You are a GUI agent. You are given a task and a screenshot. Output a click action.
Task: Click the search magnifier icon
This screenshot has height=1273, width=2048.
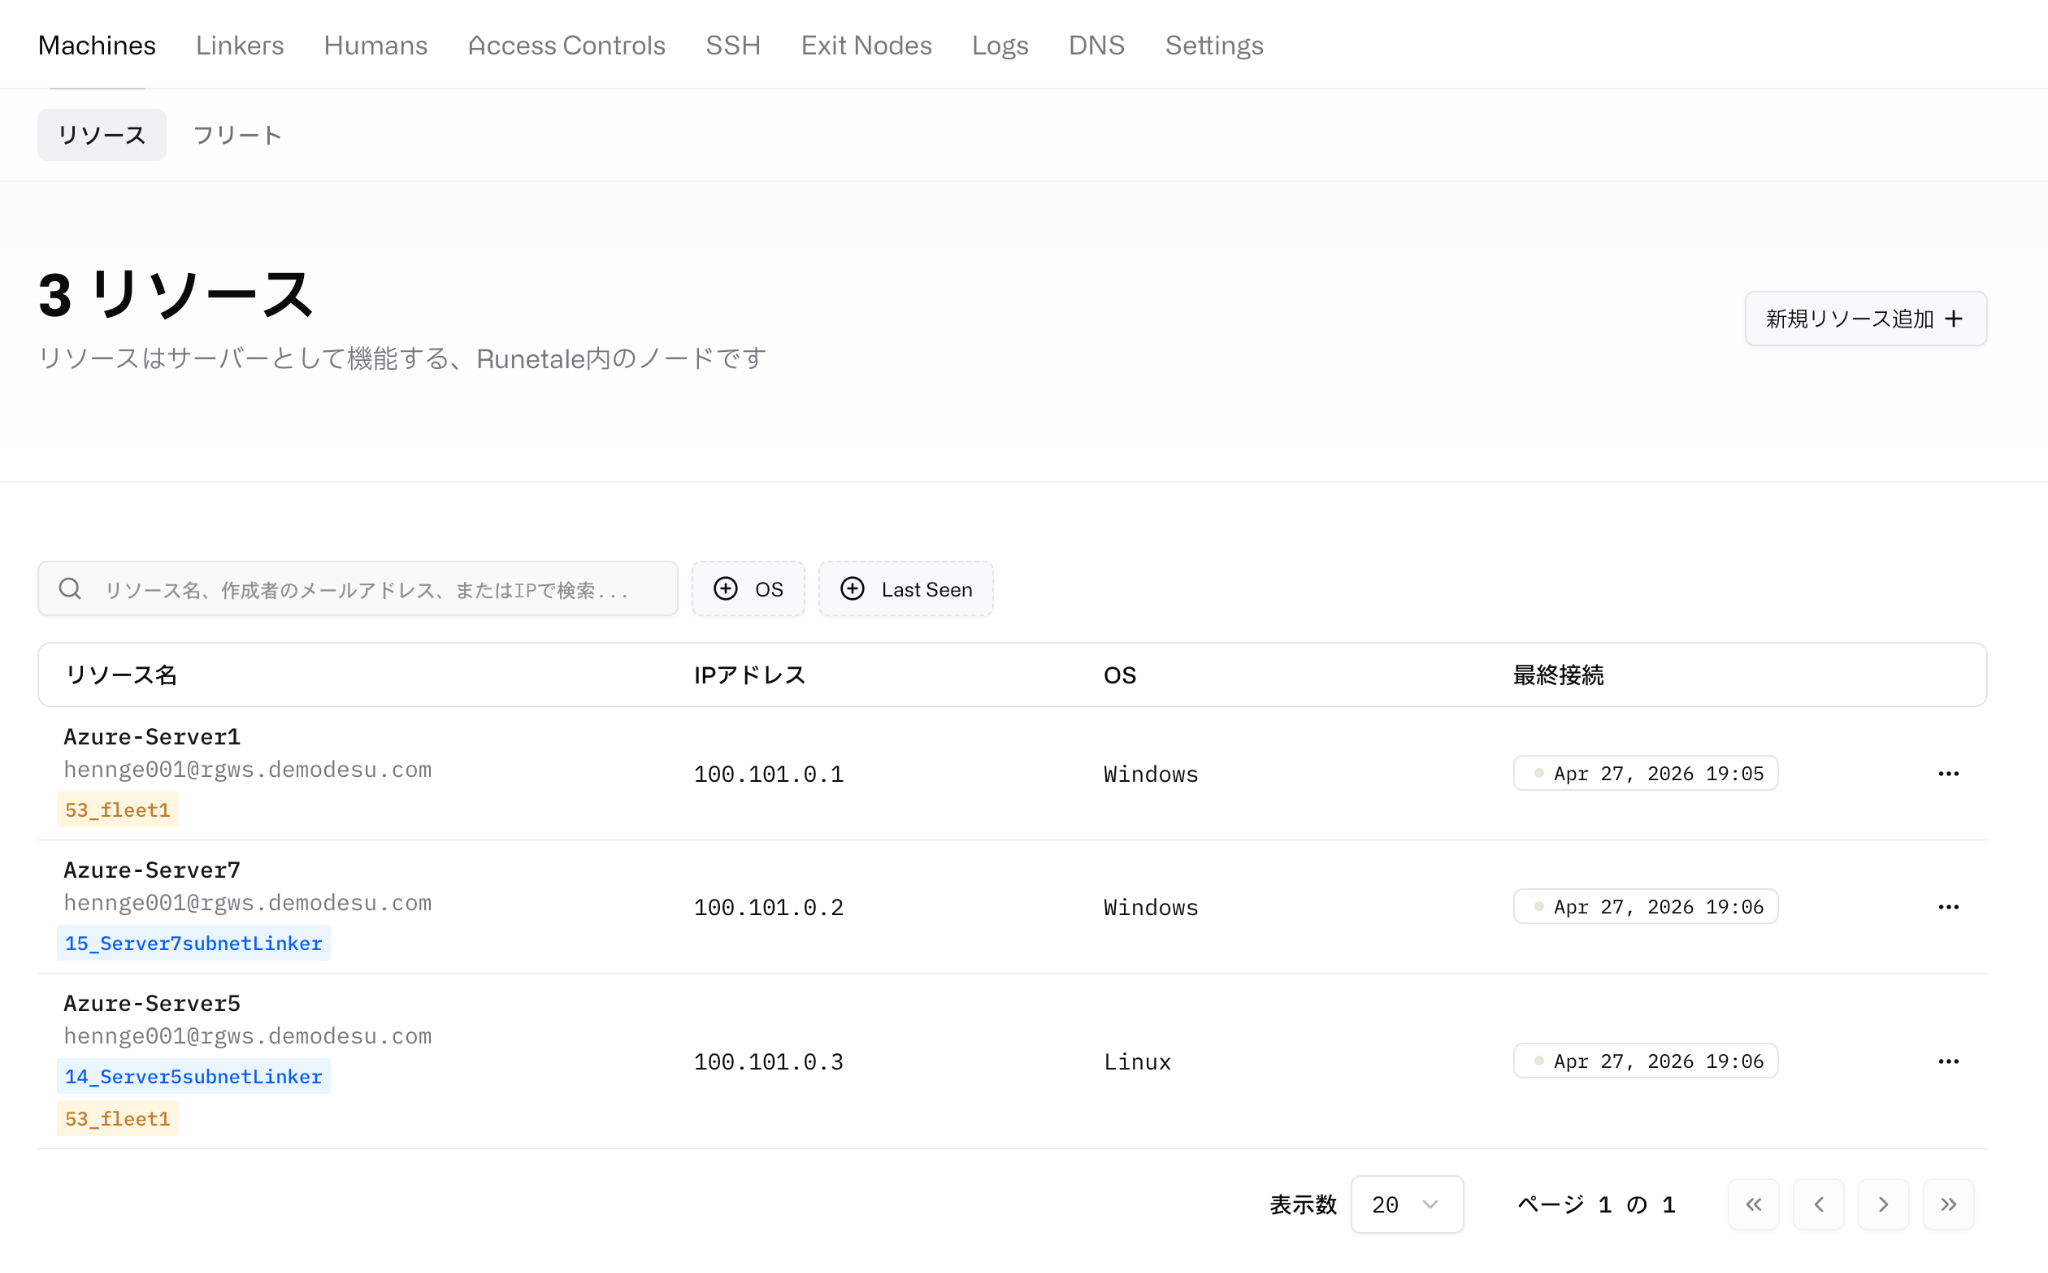pyautogui.click(x=70, y=589)
